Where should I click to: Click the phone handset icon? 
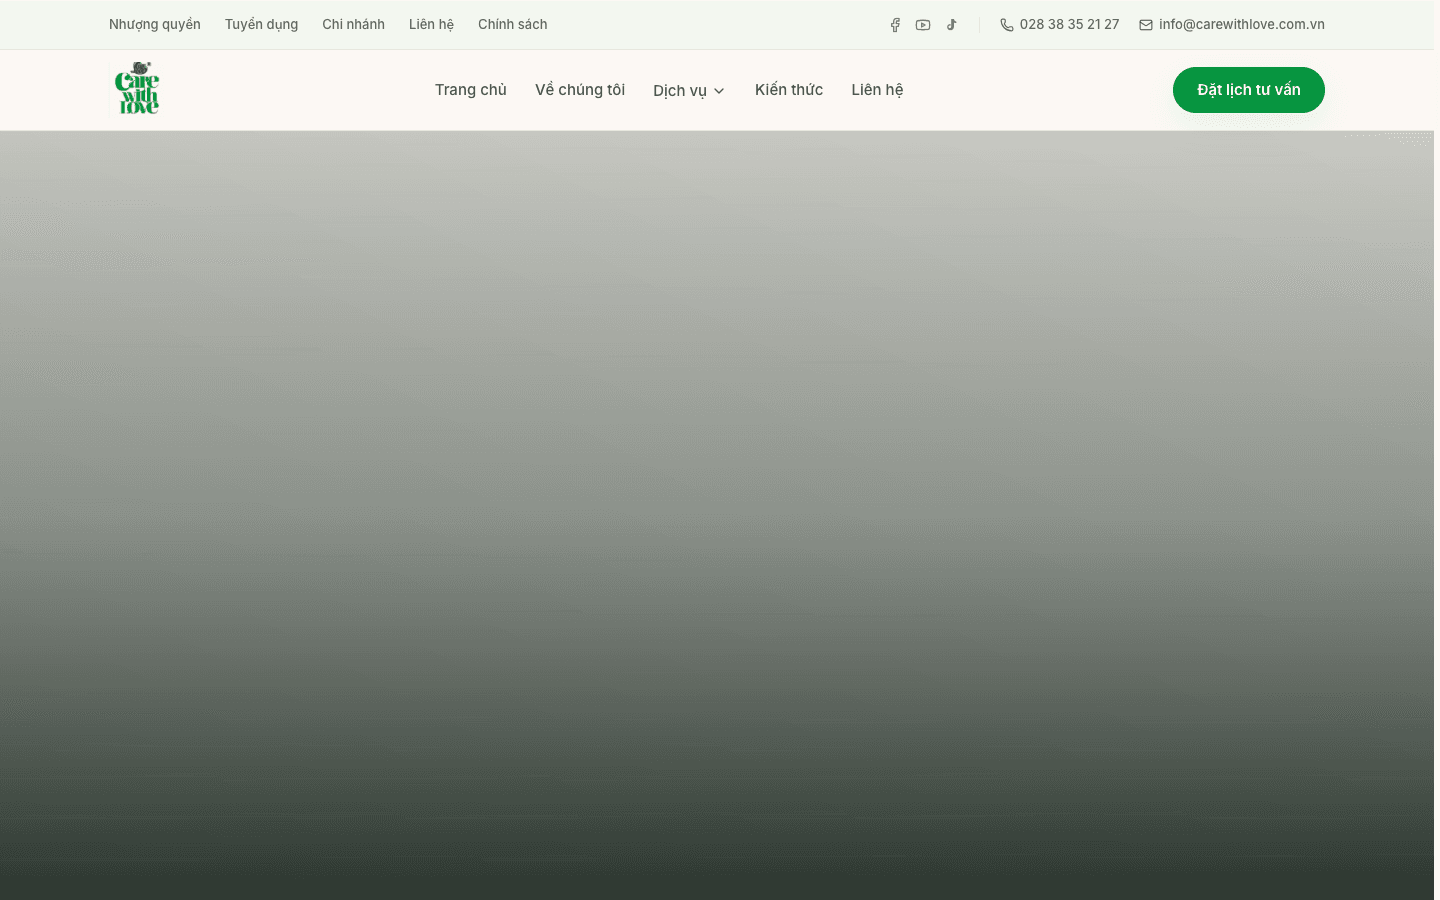point(1007,25)
